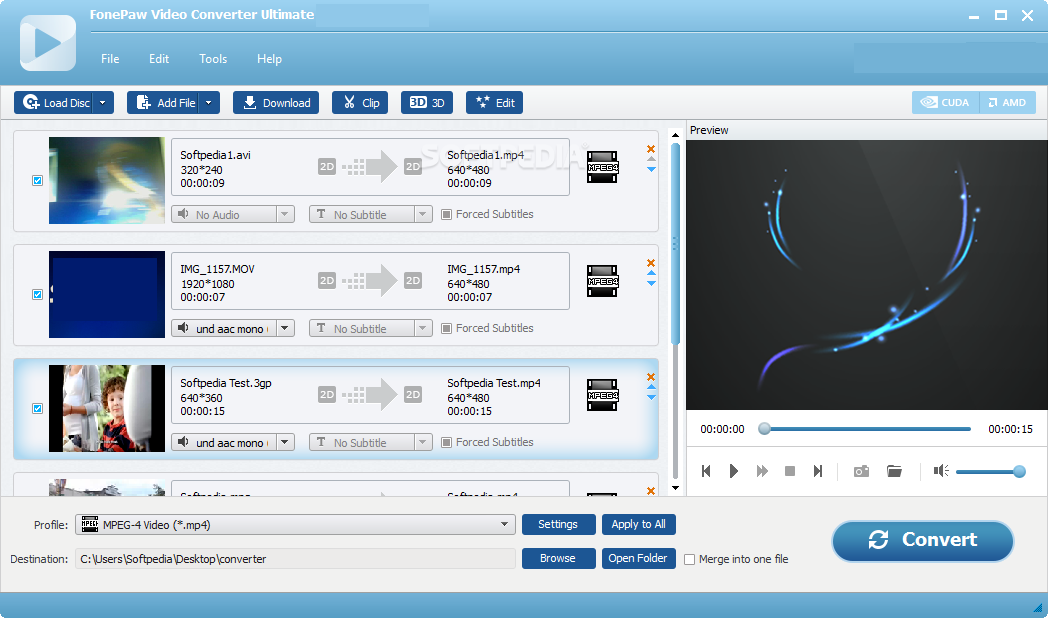
Task: Click the Destination path field
Action: (295, 559)
